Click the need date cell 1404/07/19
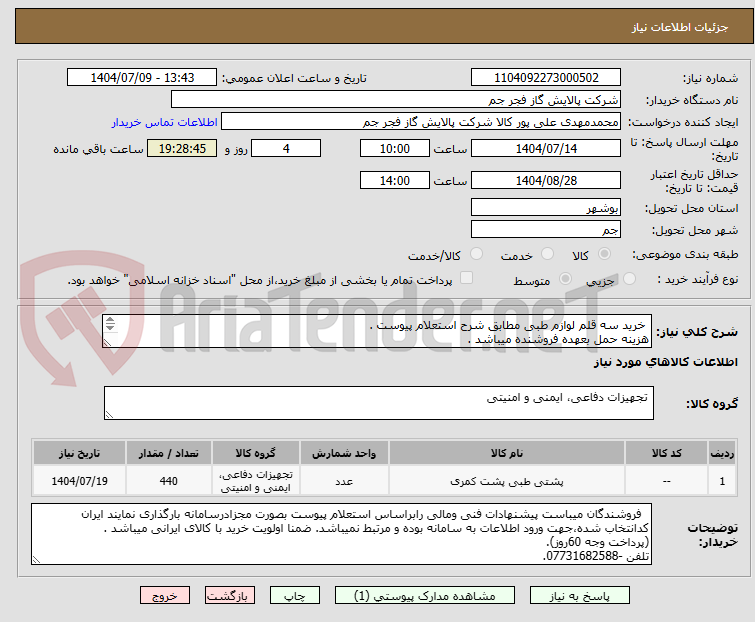Viewport: 755px width, 622px height. 79,481
